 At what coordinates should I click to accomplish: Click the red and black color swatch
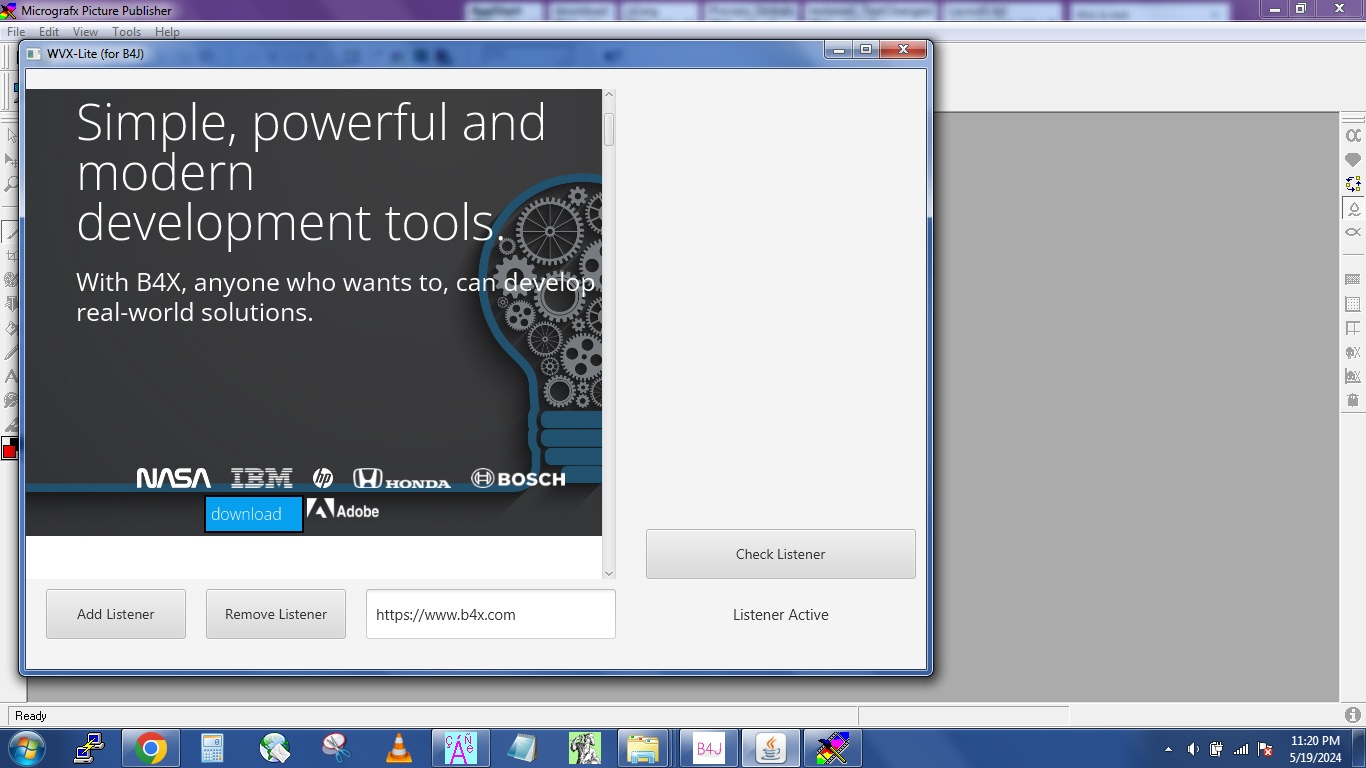[9, 448]
